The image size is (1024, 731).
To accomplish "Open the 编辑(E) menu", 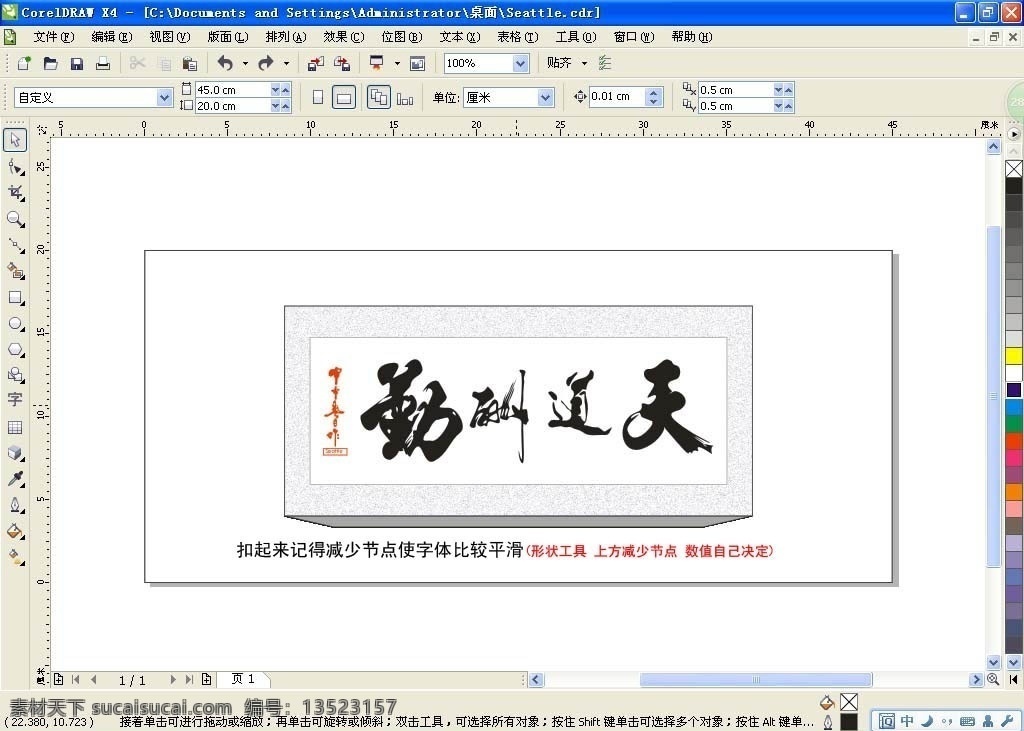I will pos(112,37).
